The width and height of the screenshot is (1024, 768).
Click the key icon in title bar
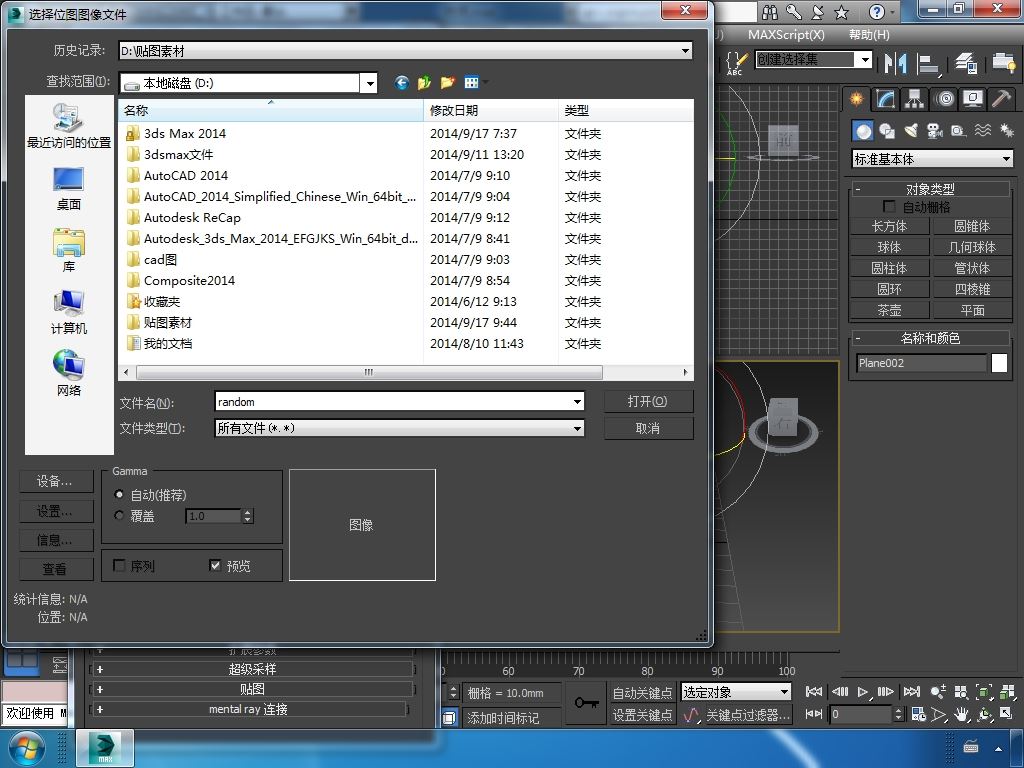click(x=793, y=12)
